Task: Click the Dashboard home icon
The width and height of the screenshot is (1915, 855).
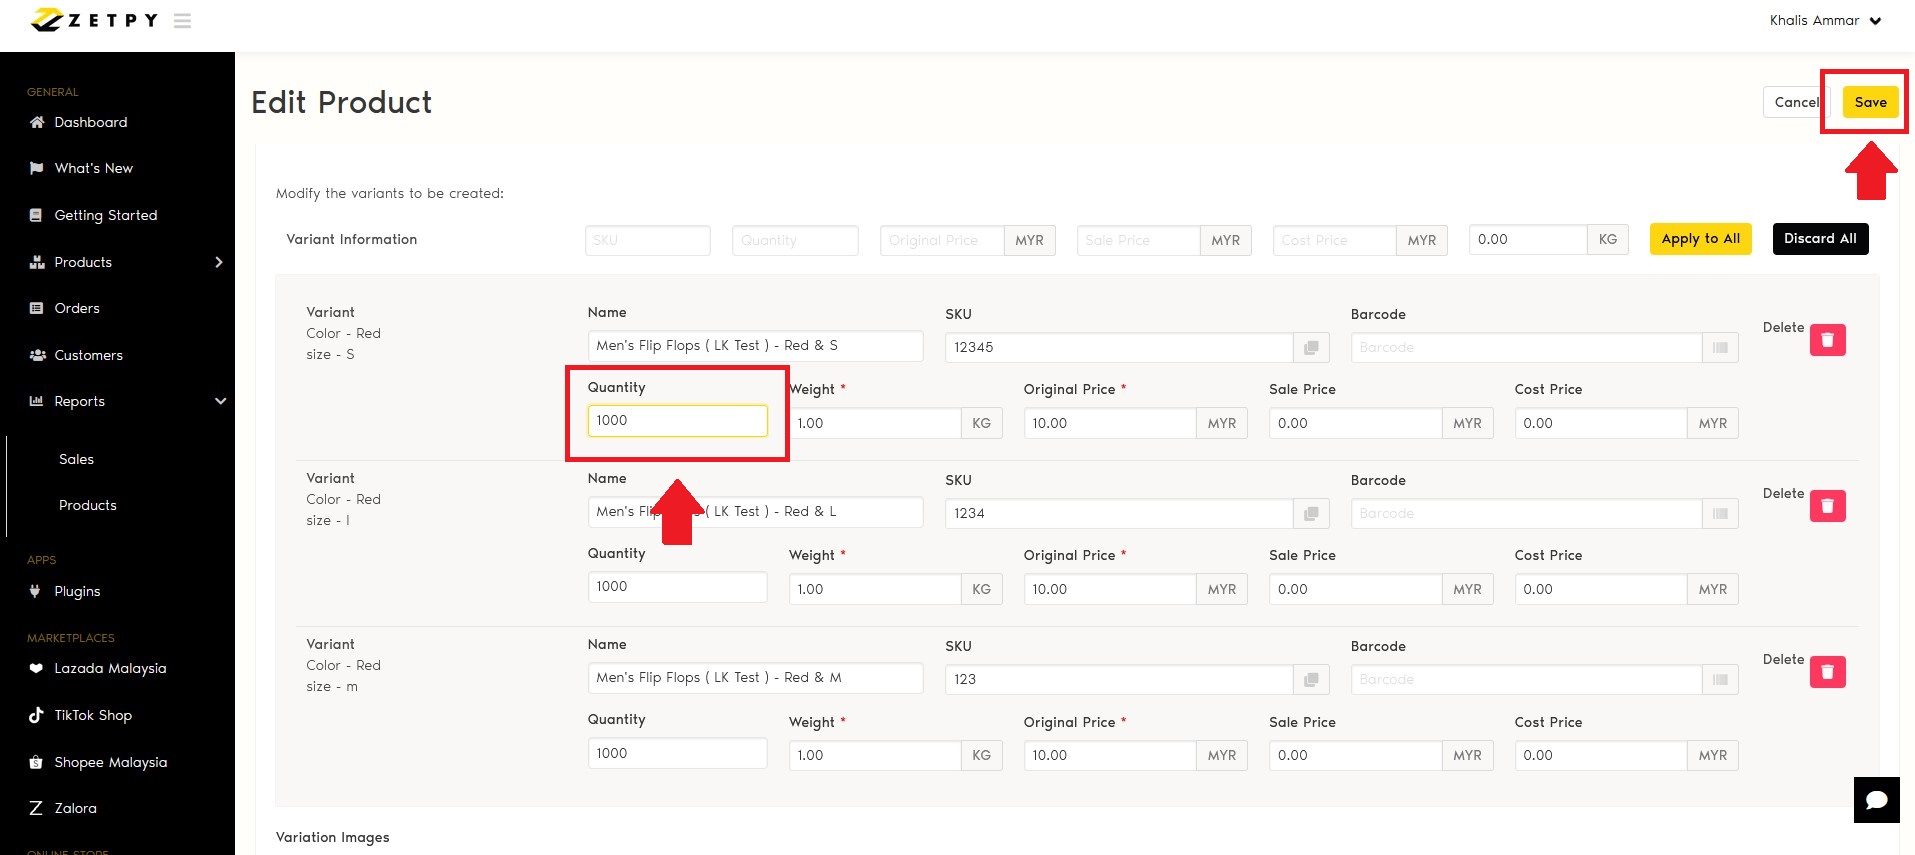Action: (x=37, y=122)
